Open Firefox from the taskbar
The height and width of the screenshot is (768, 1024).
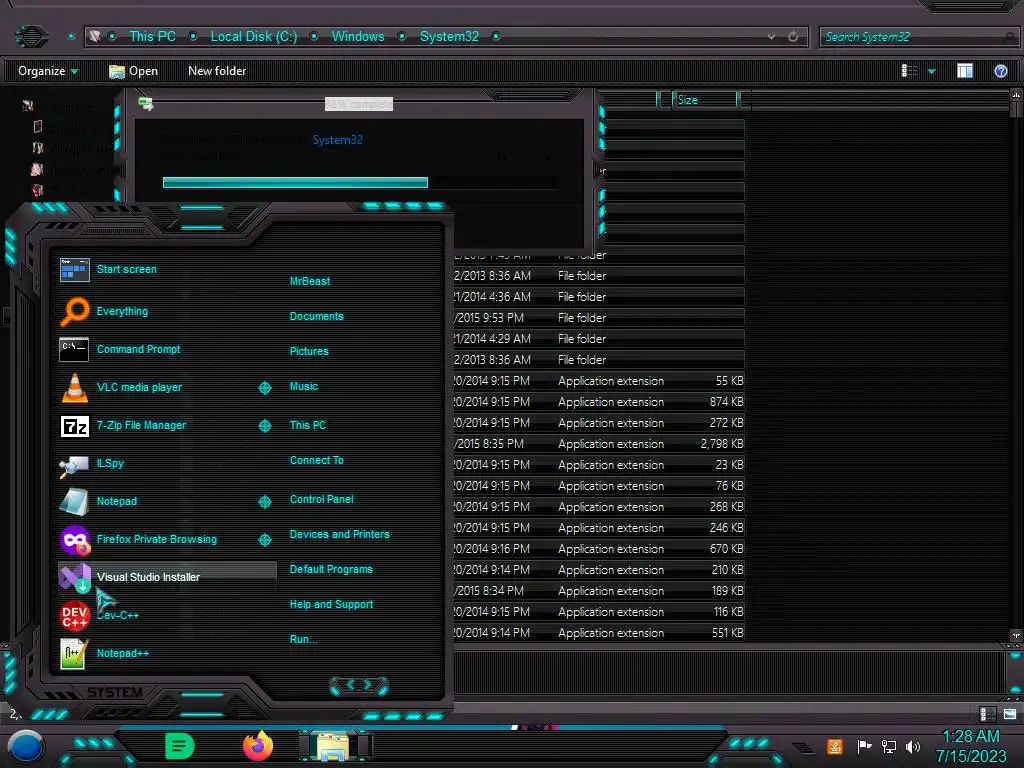point(258,746)
